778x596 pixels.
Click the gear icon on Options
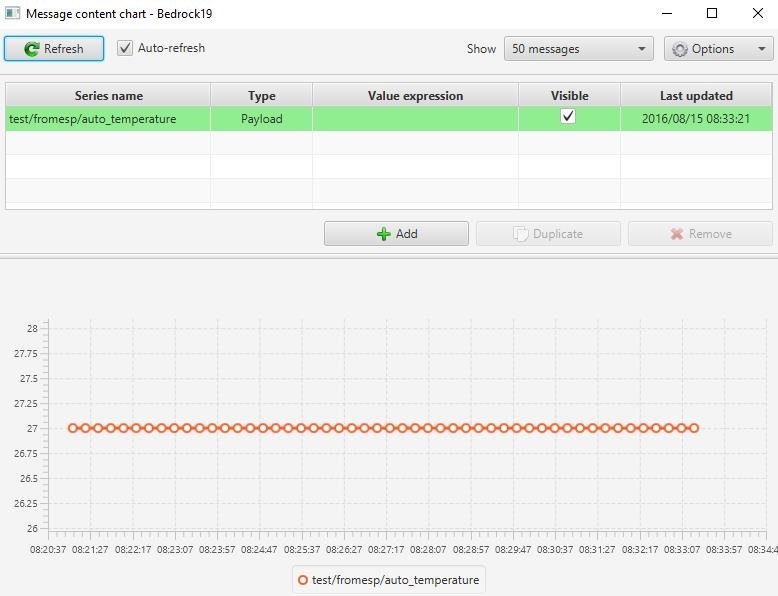(680, 49)
